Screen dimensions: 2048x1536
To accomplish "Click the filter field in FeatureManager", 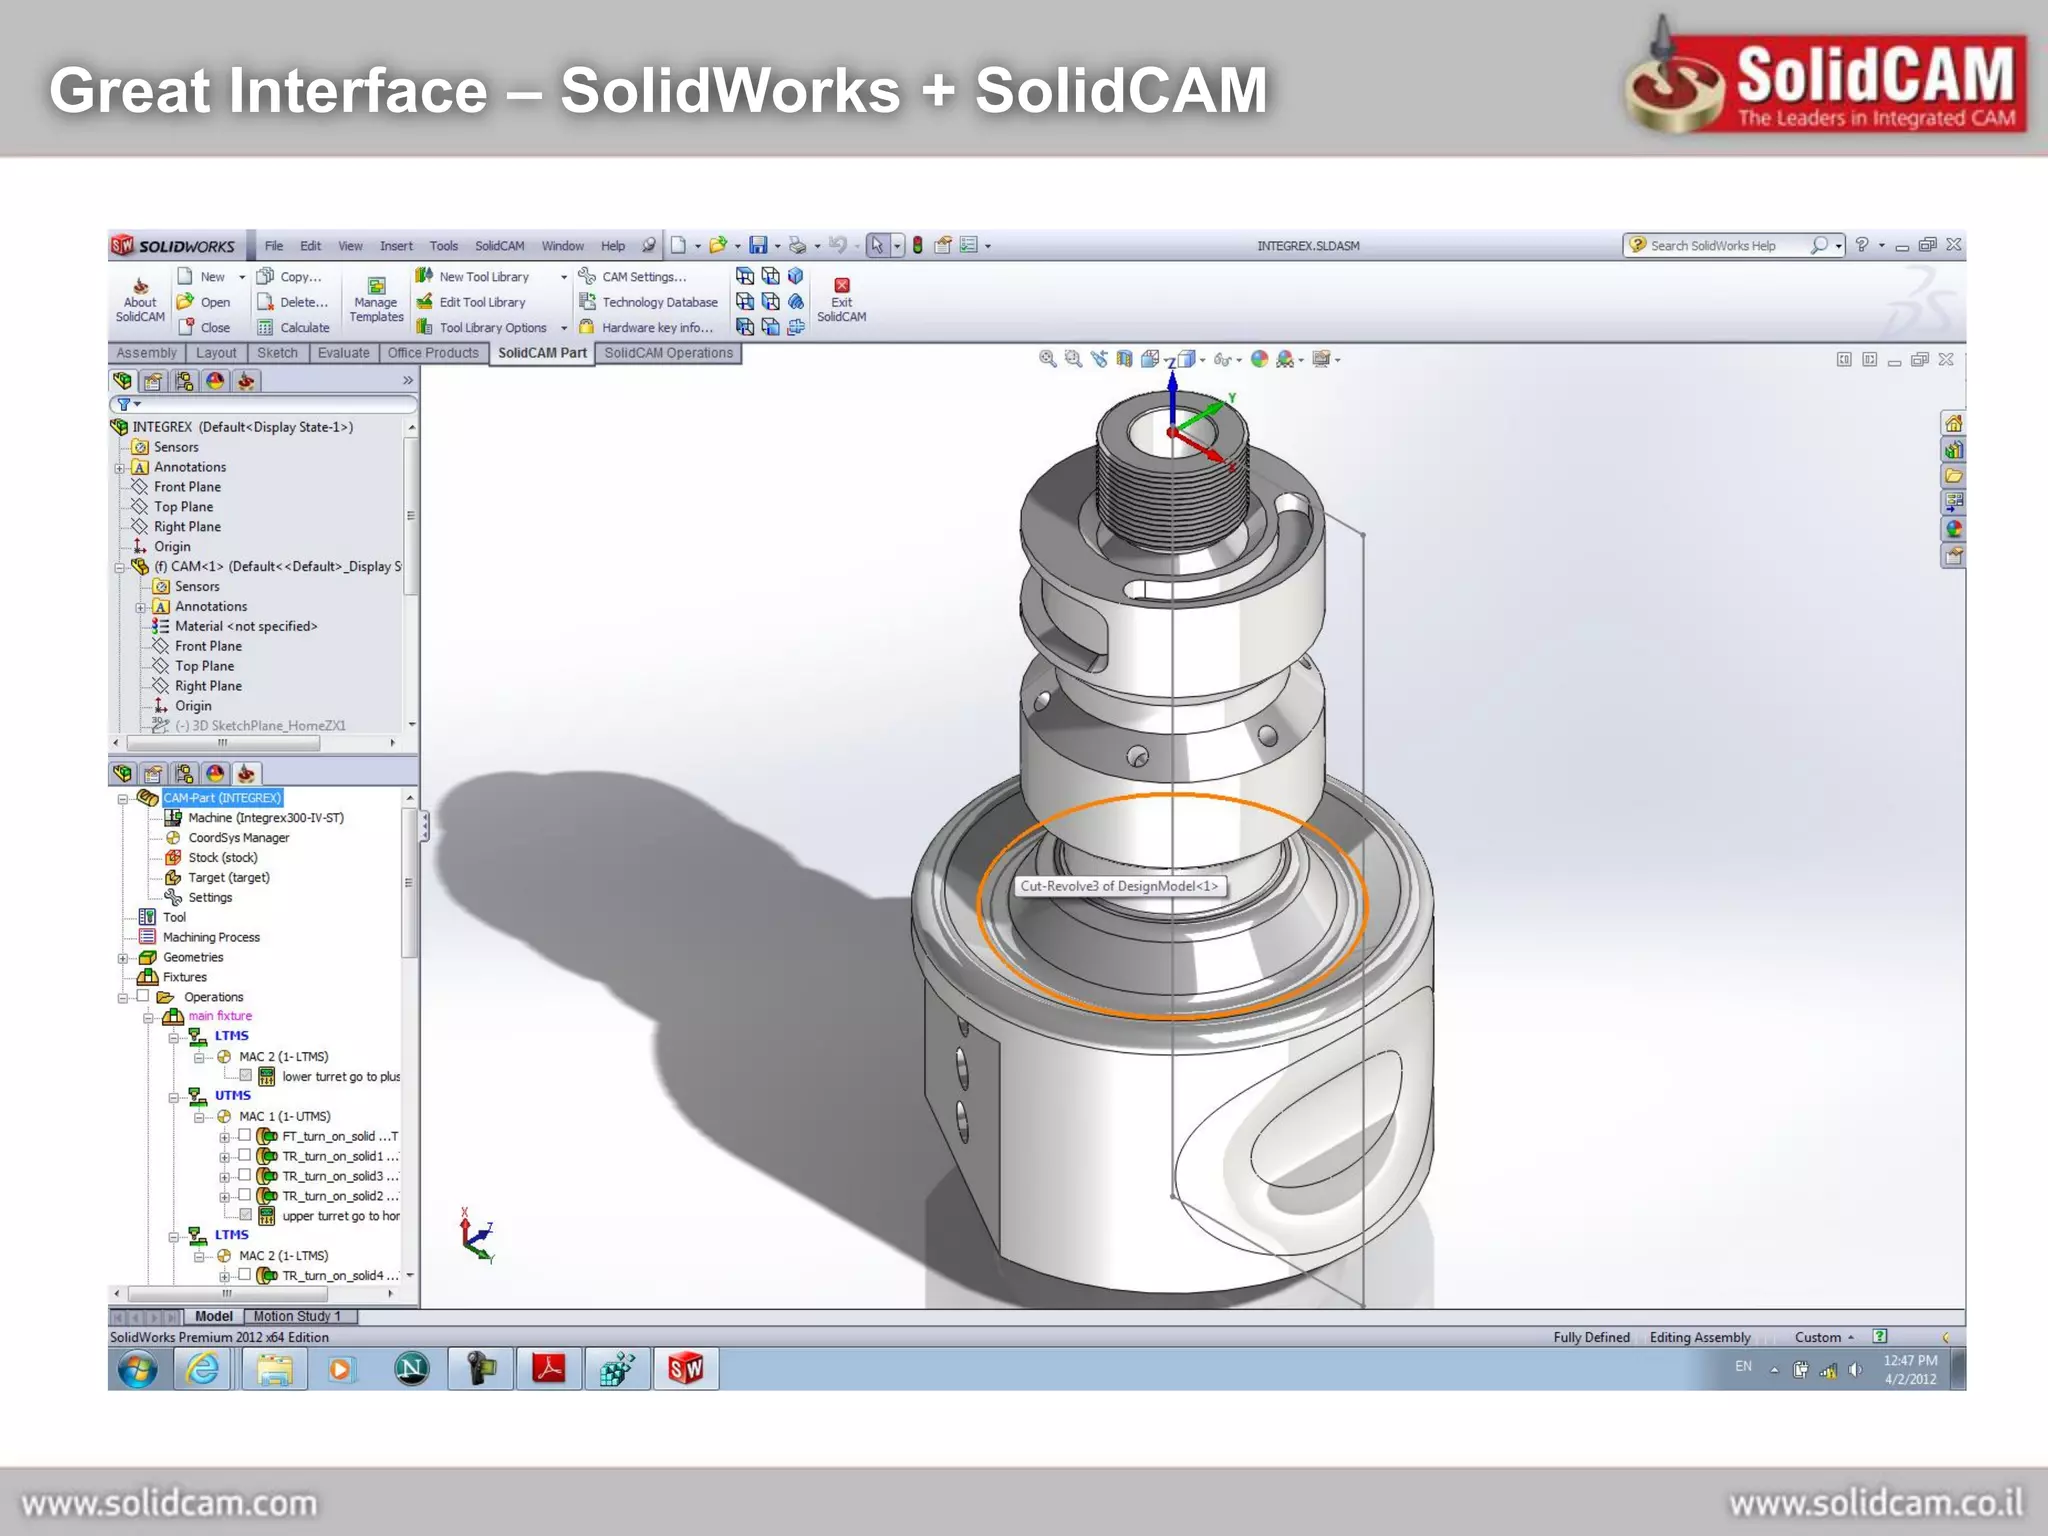I will click(x=263, y=404).
